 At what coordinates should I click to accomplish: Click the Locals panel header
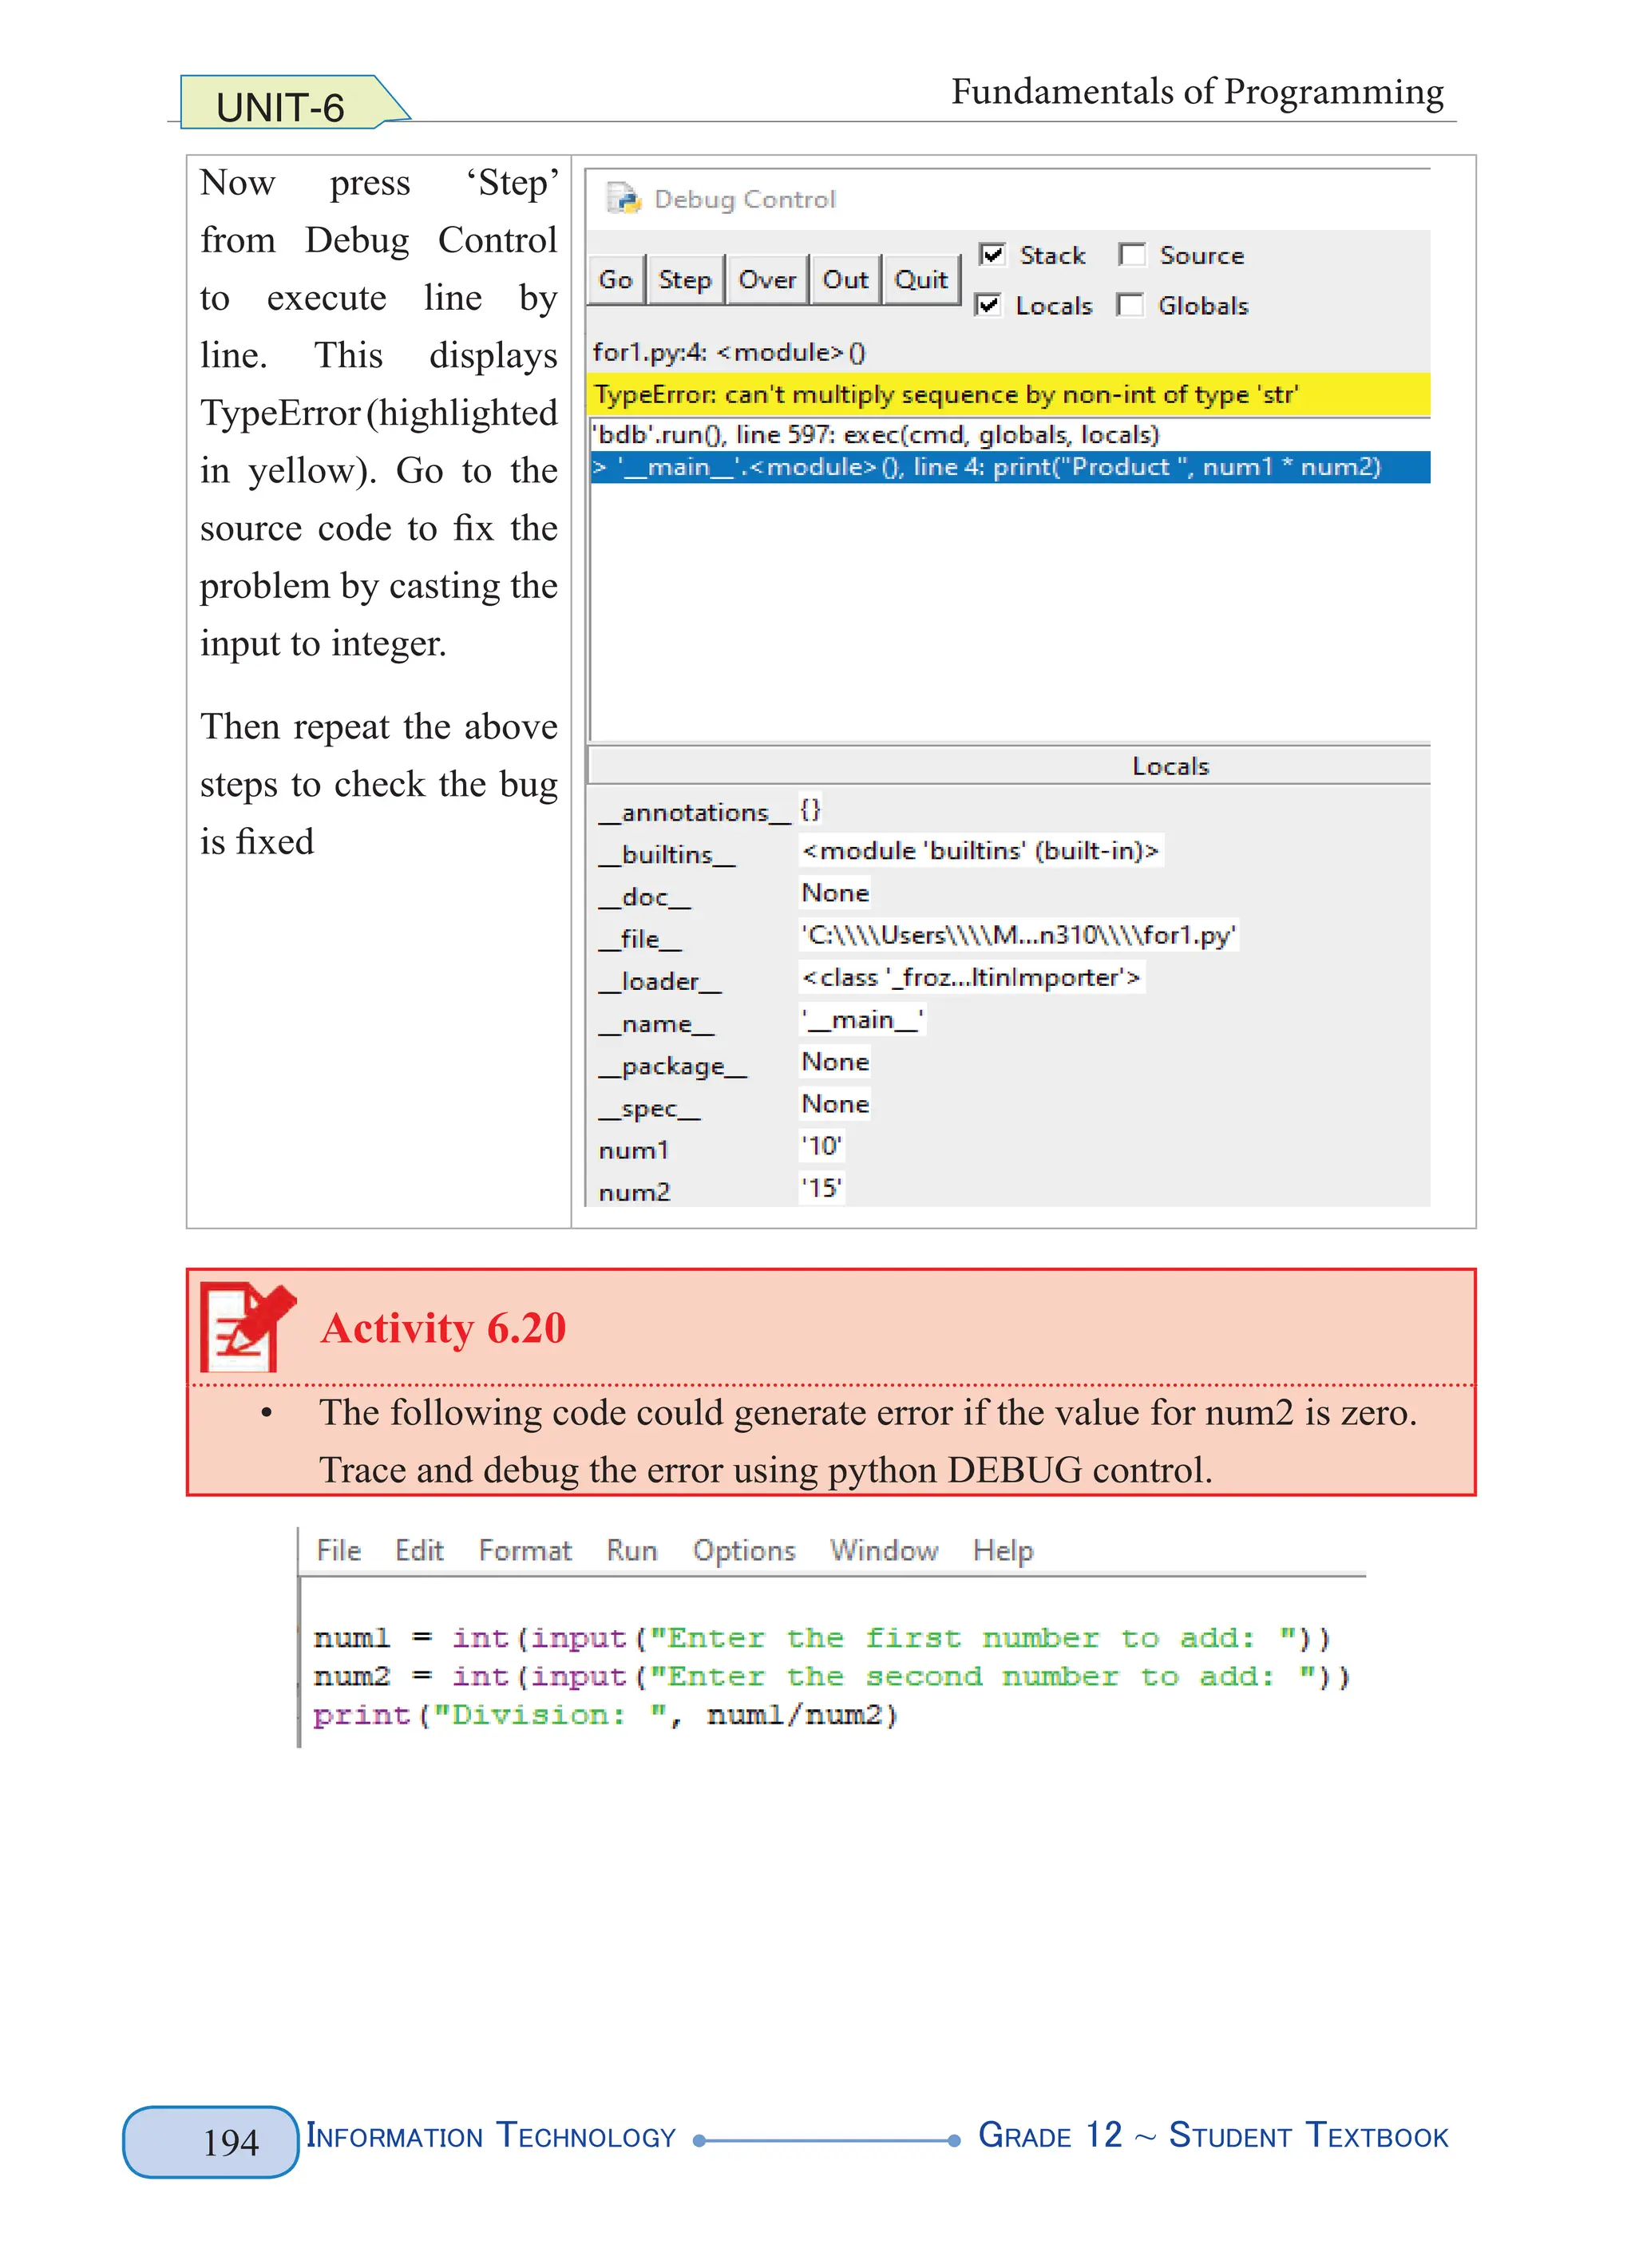click(1010, 766)
